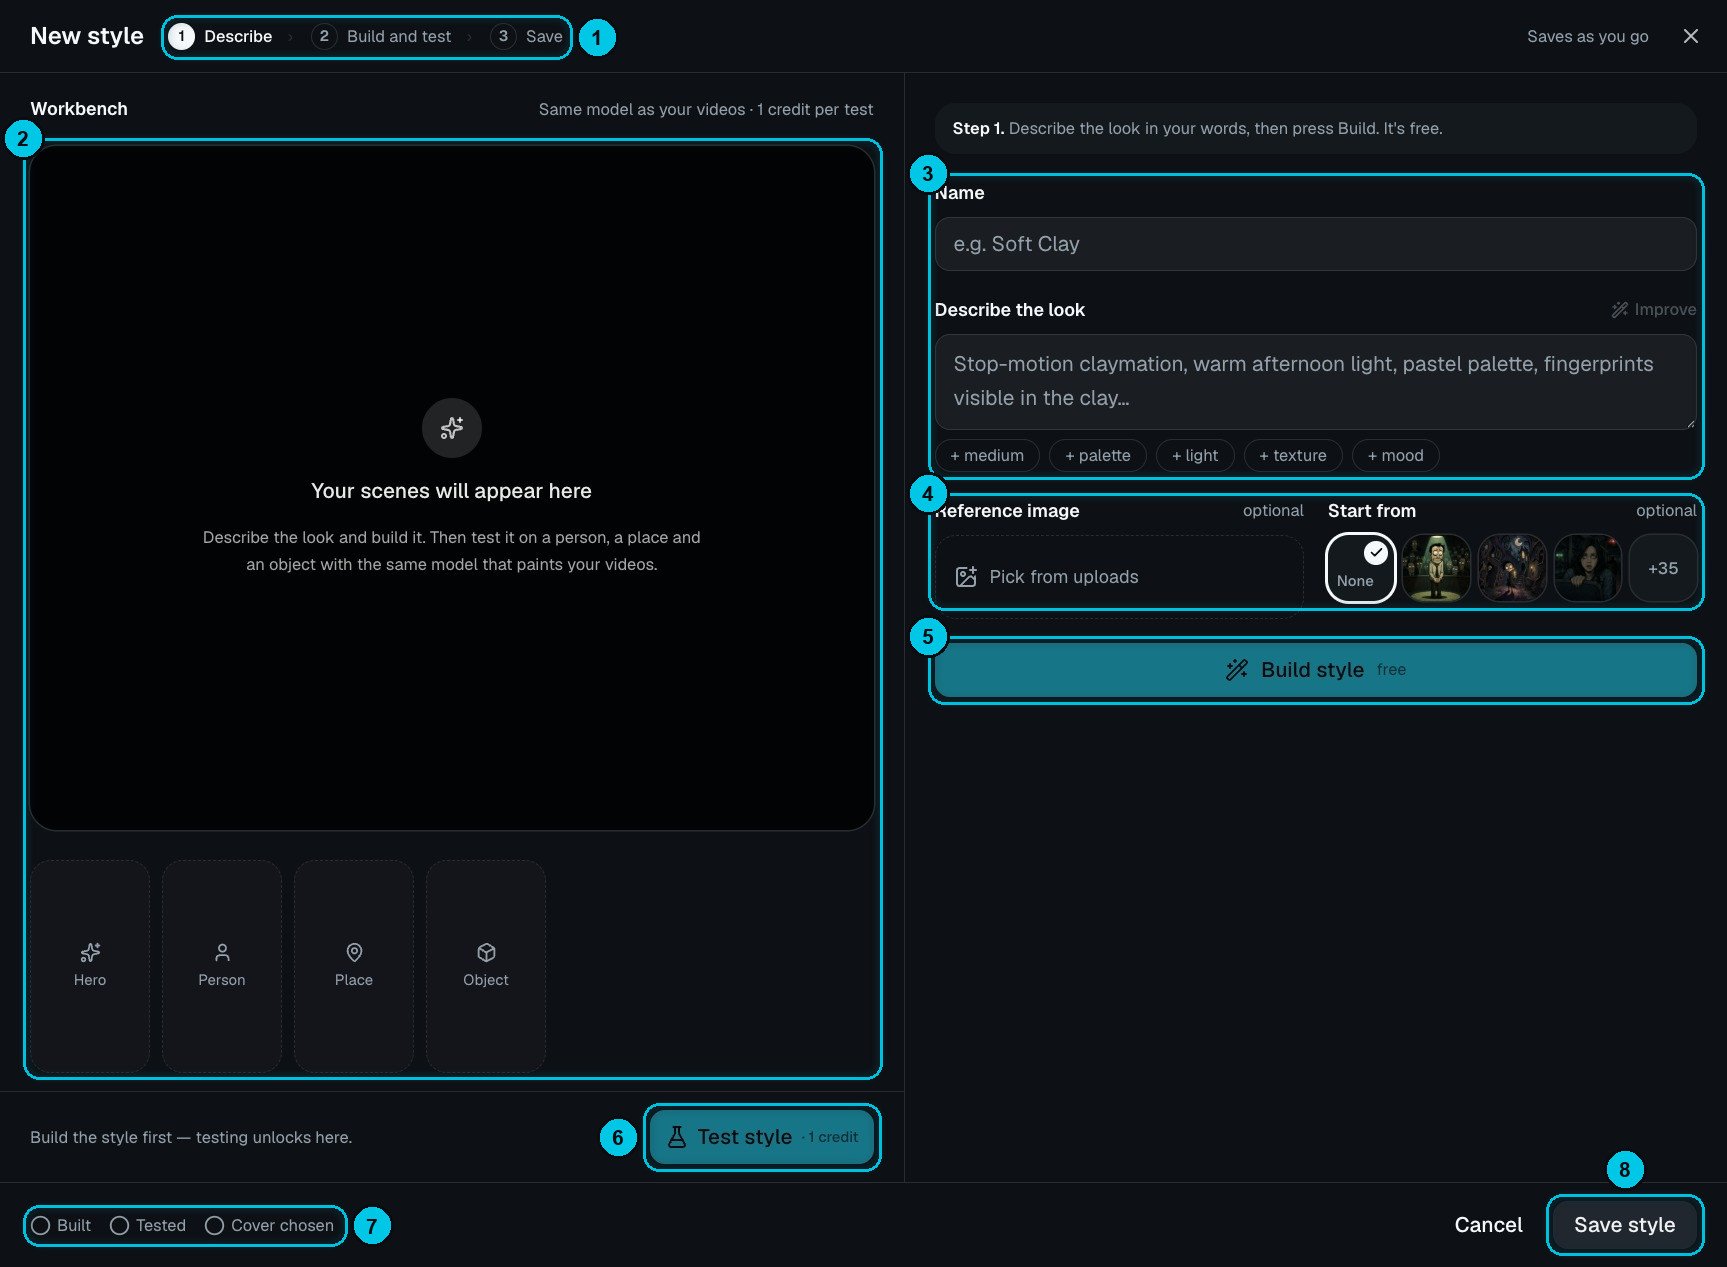Screen dimensions: 1727x1267
Task: Select the Place scene slot
Action: [354, 966]
